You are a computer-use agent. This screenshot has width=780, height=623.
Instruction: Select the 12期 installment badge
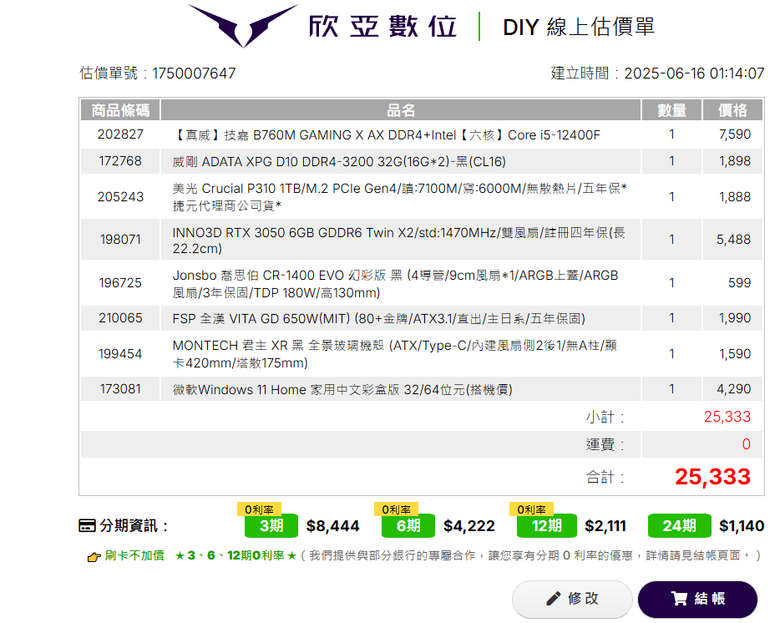[547, 526]
